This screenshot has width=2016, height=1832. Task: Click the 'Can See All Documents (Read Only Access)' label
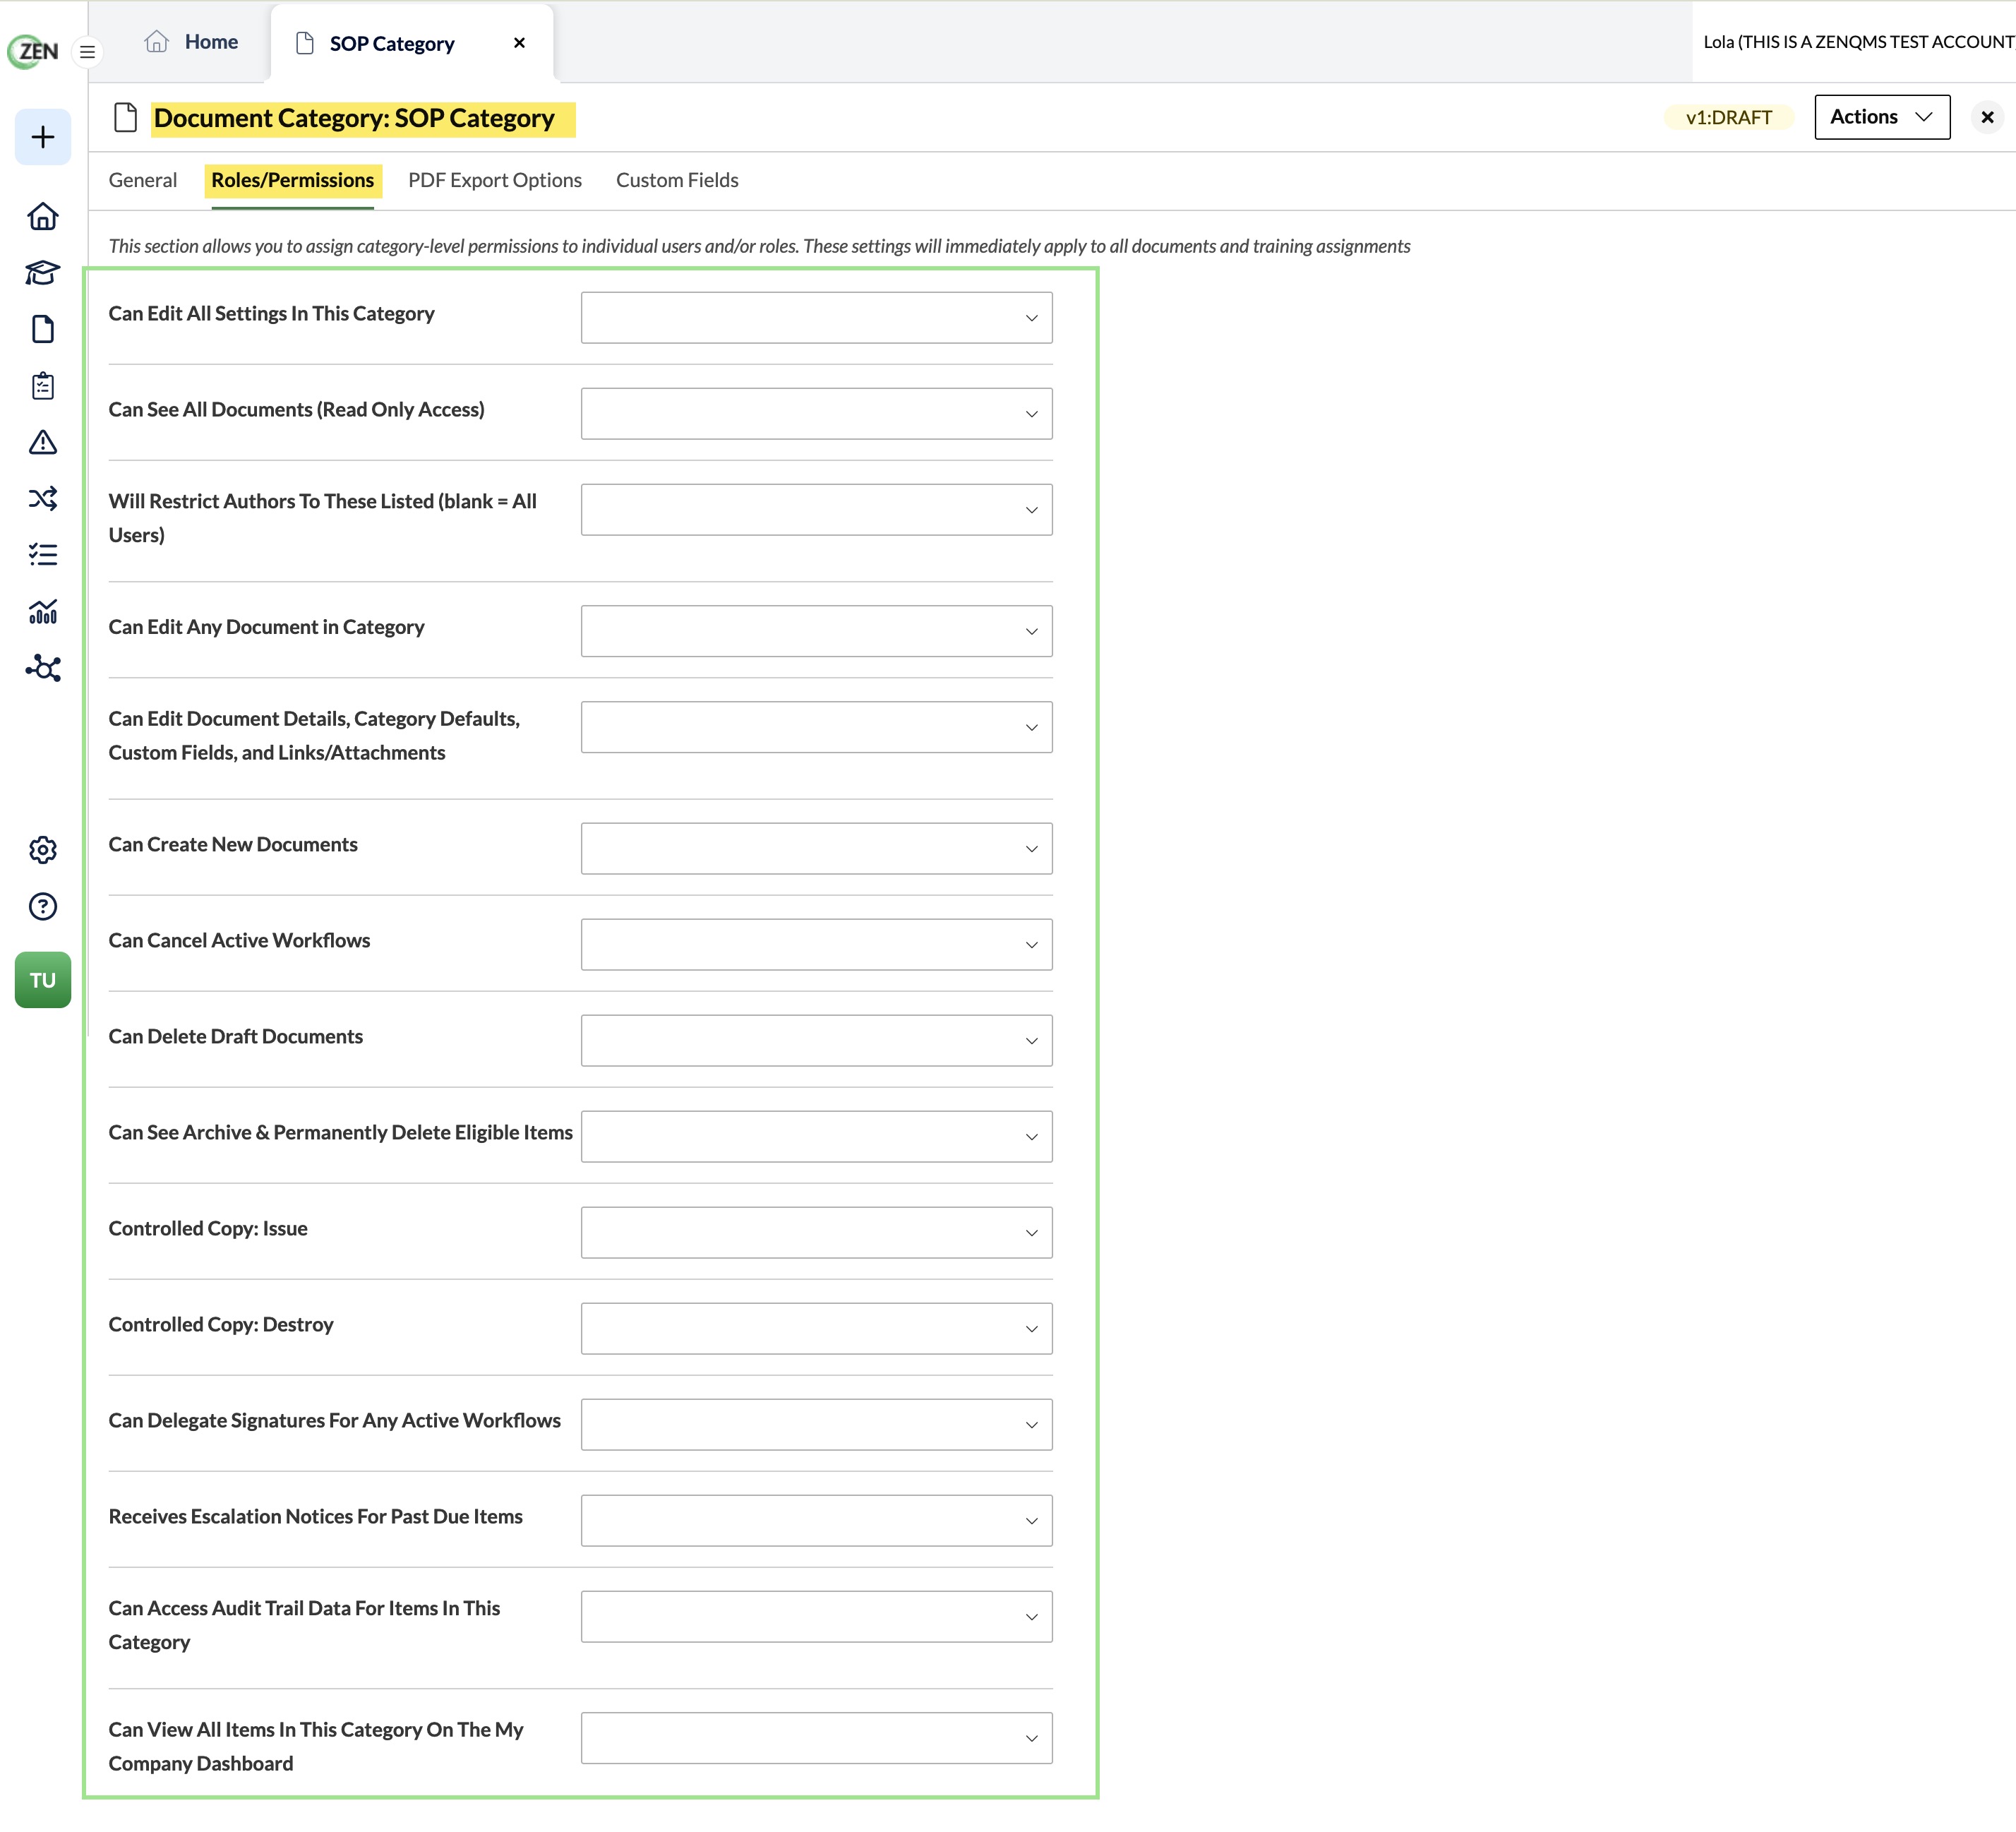pyautogui.click(x=296, y=410)
